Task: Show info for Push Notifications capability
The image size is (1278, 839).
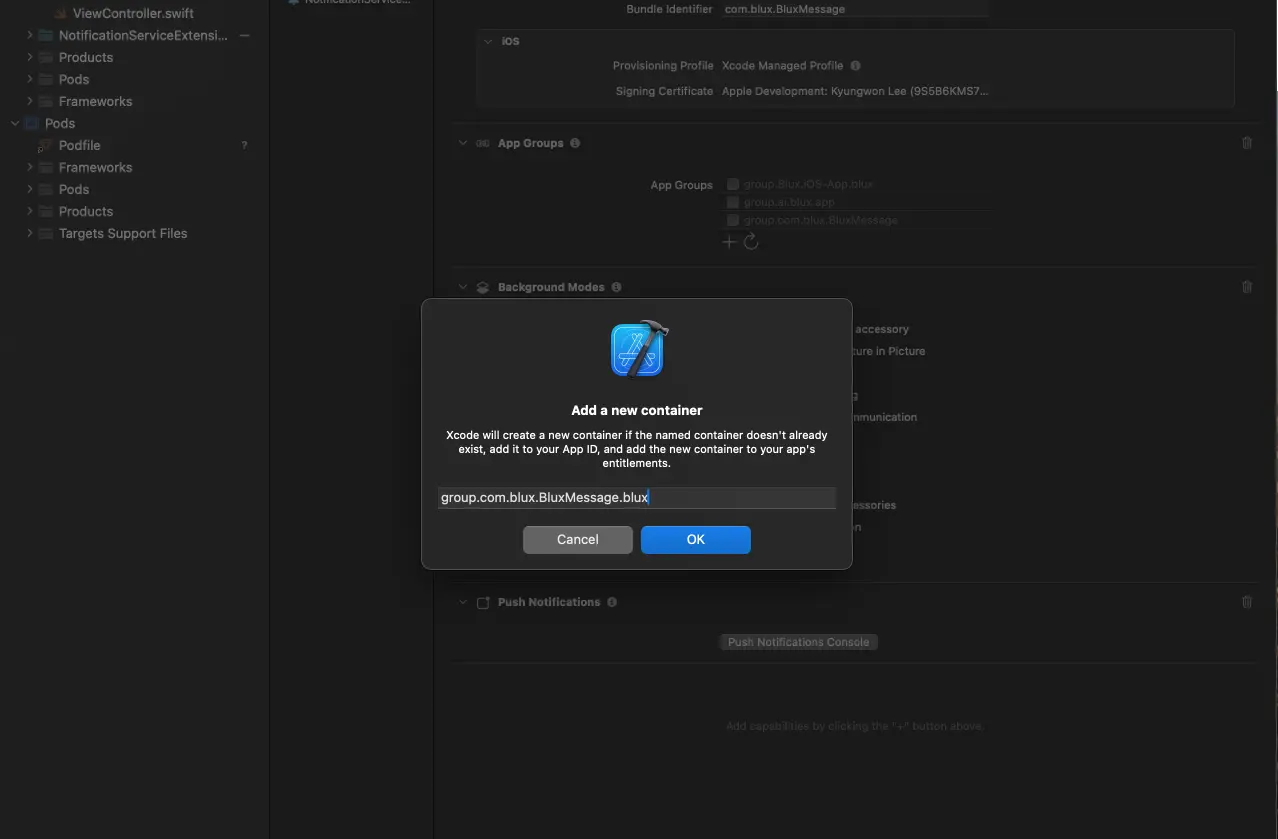Action: [x=612, y=602]
